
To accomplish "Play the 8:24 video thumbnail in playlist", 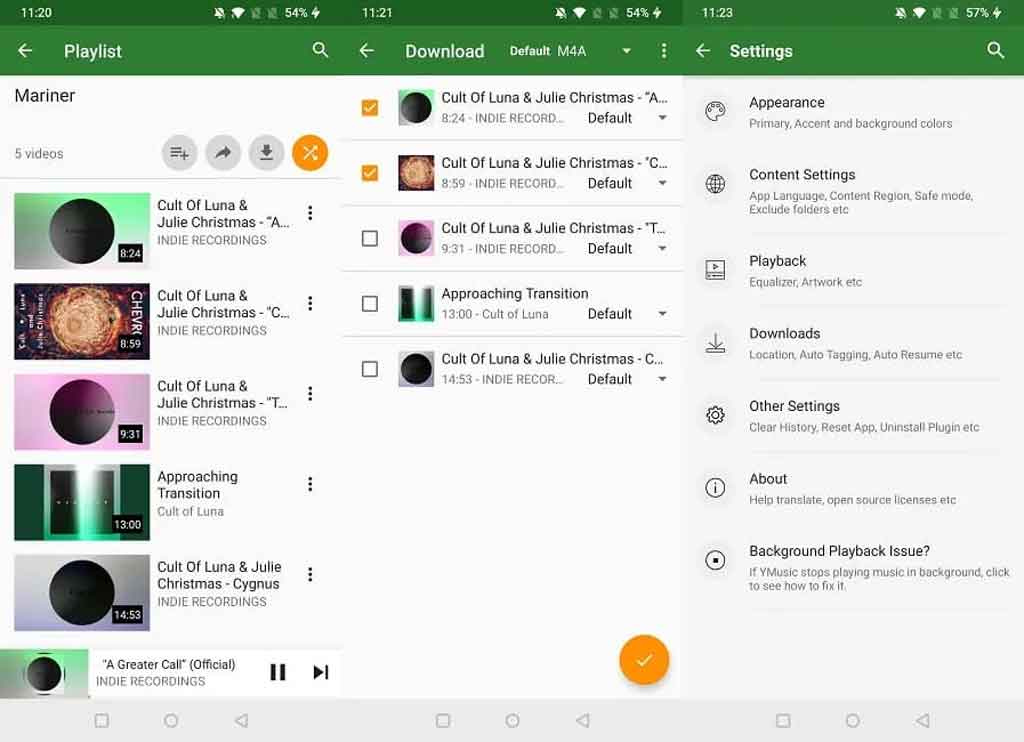I will point(82,231).
